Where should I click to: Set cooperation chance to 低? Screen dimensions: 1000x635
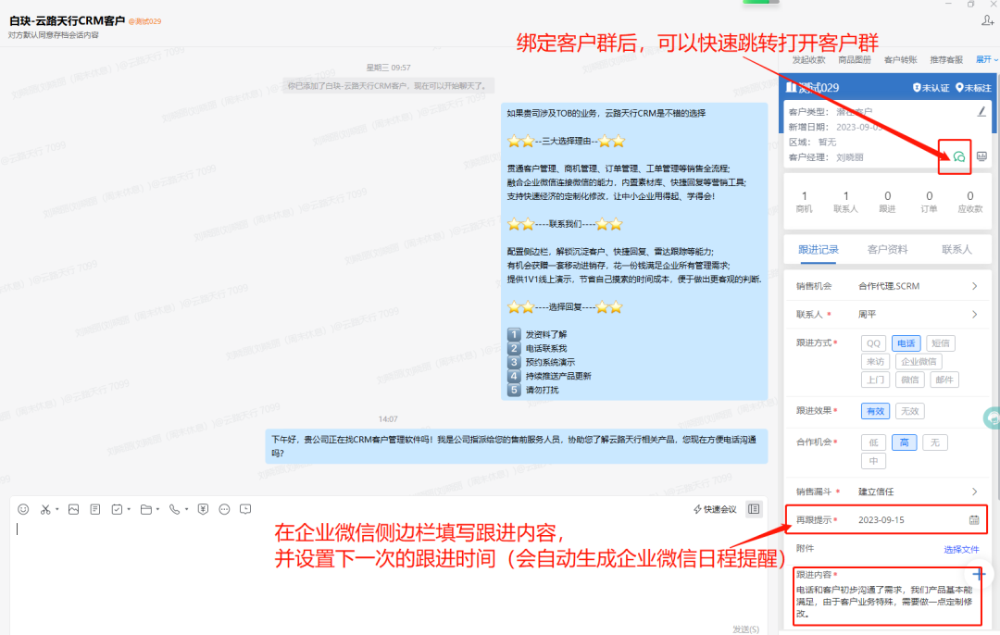pos(873,442)
